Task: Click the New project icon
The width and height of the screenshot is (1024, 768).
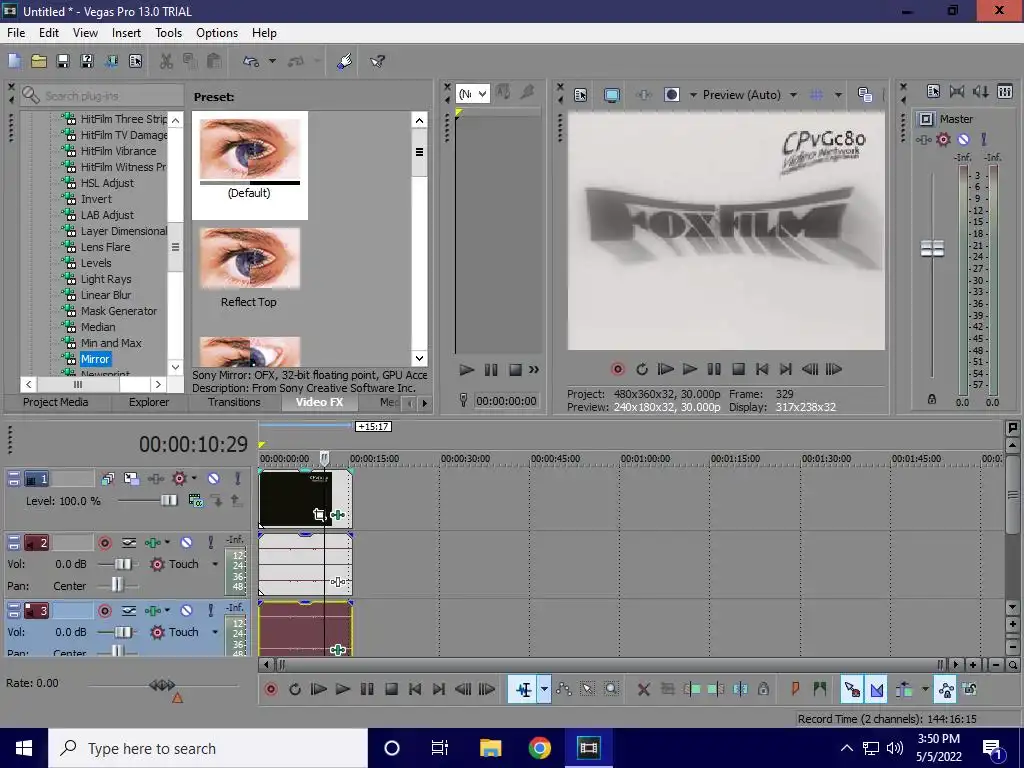Action: click(x=14, y=61)
